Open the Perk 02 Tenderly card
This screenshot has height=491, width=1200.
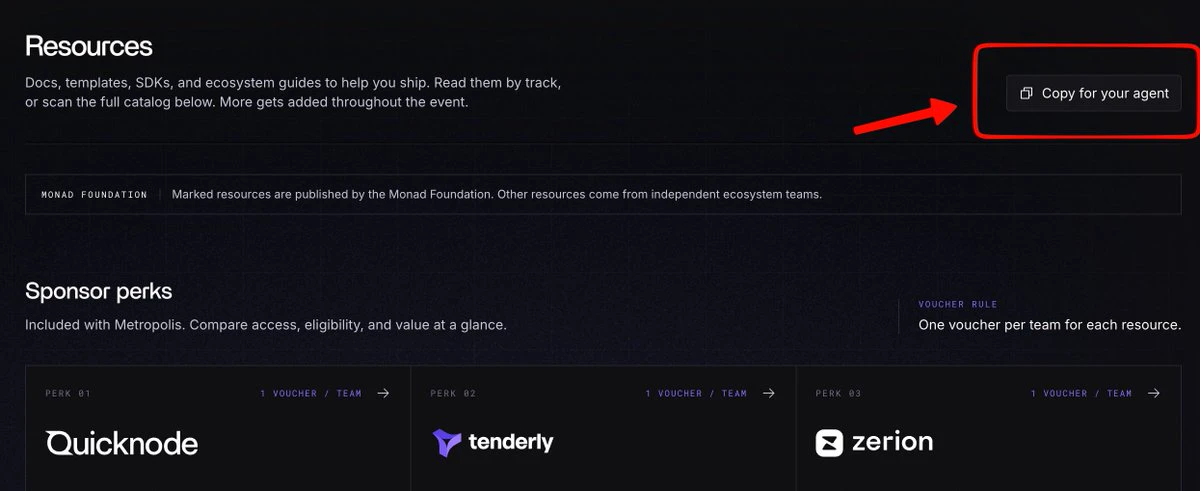tap(603, 428)
